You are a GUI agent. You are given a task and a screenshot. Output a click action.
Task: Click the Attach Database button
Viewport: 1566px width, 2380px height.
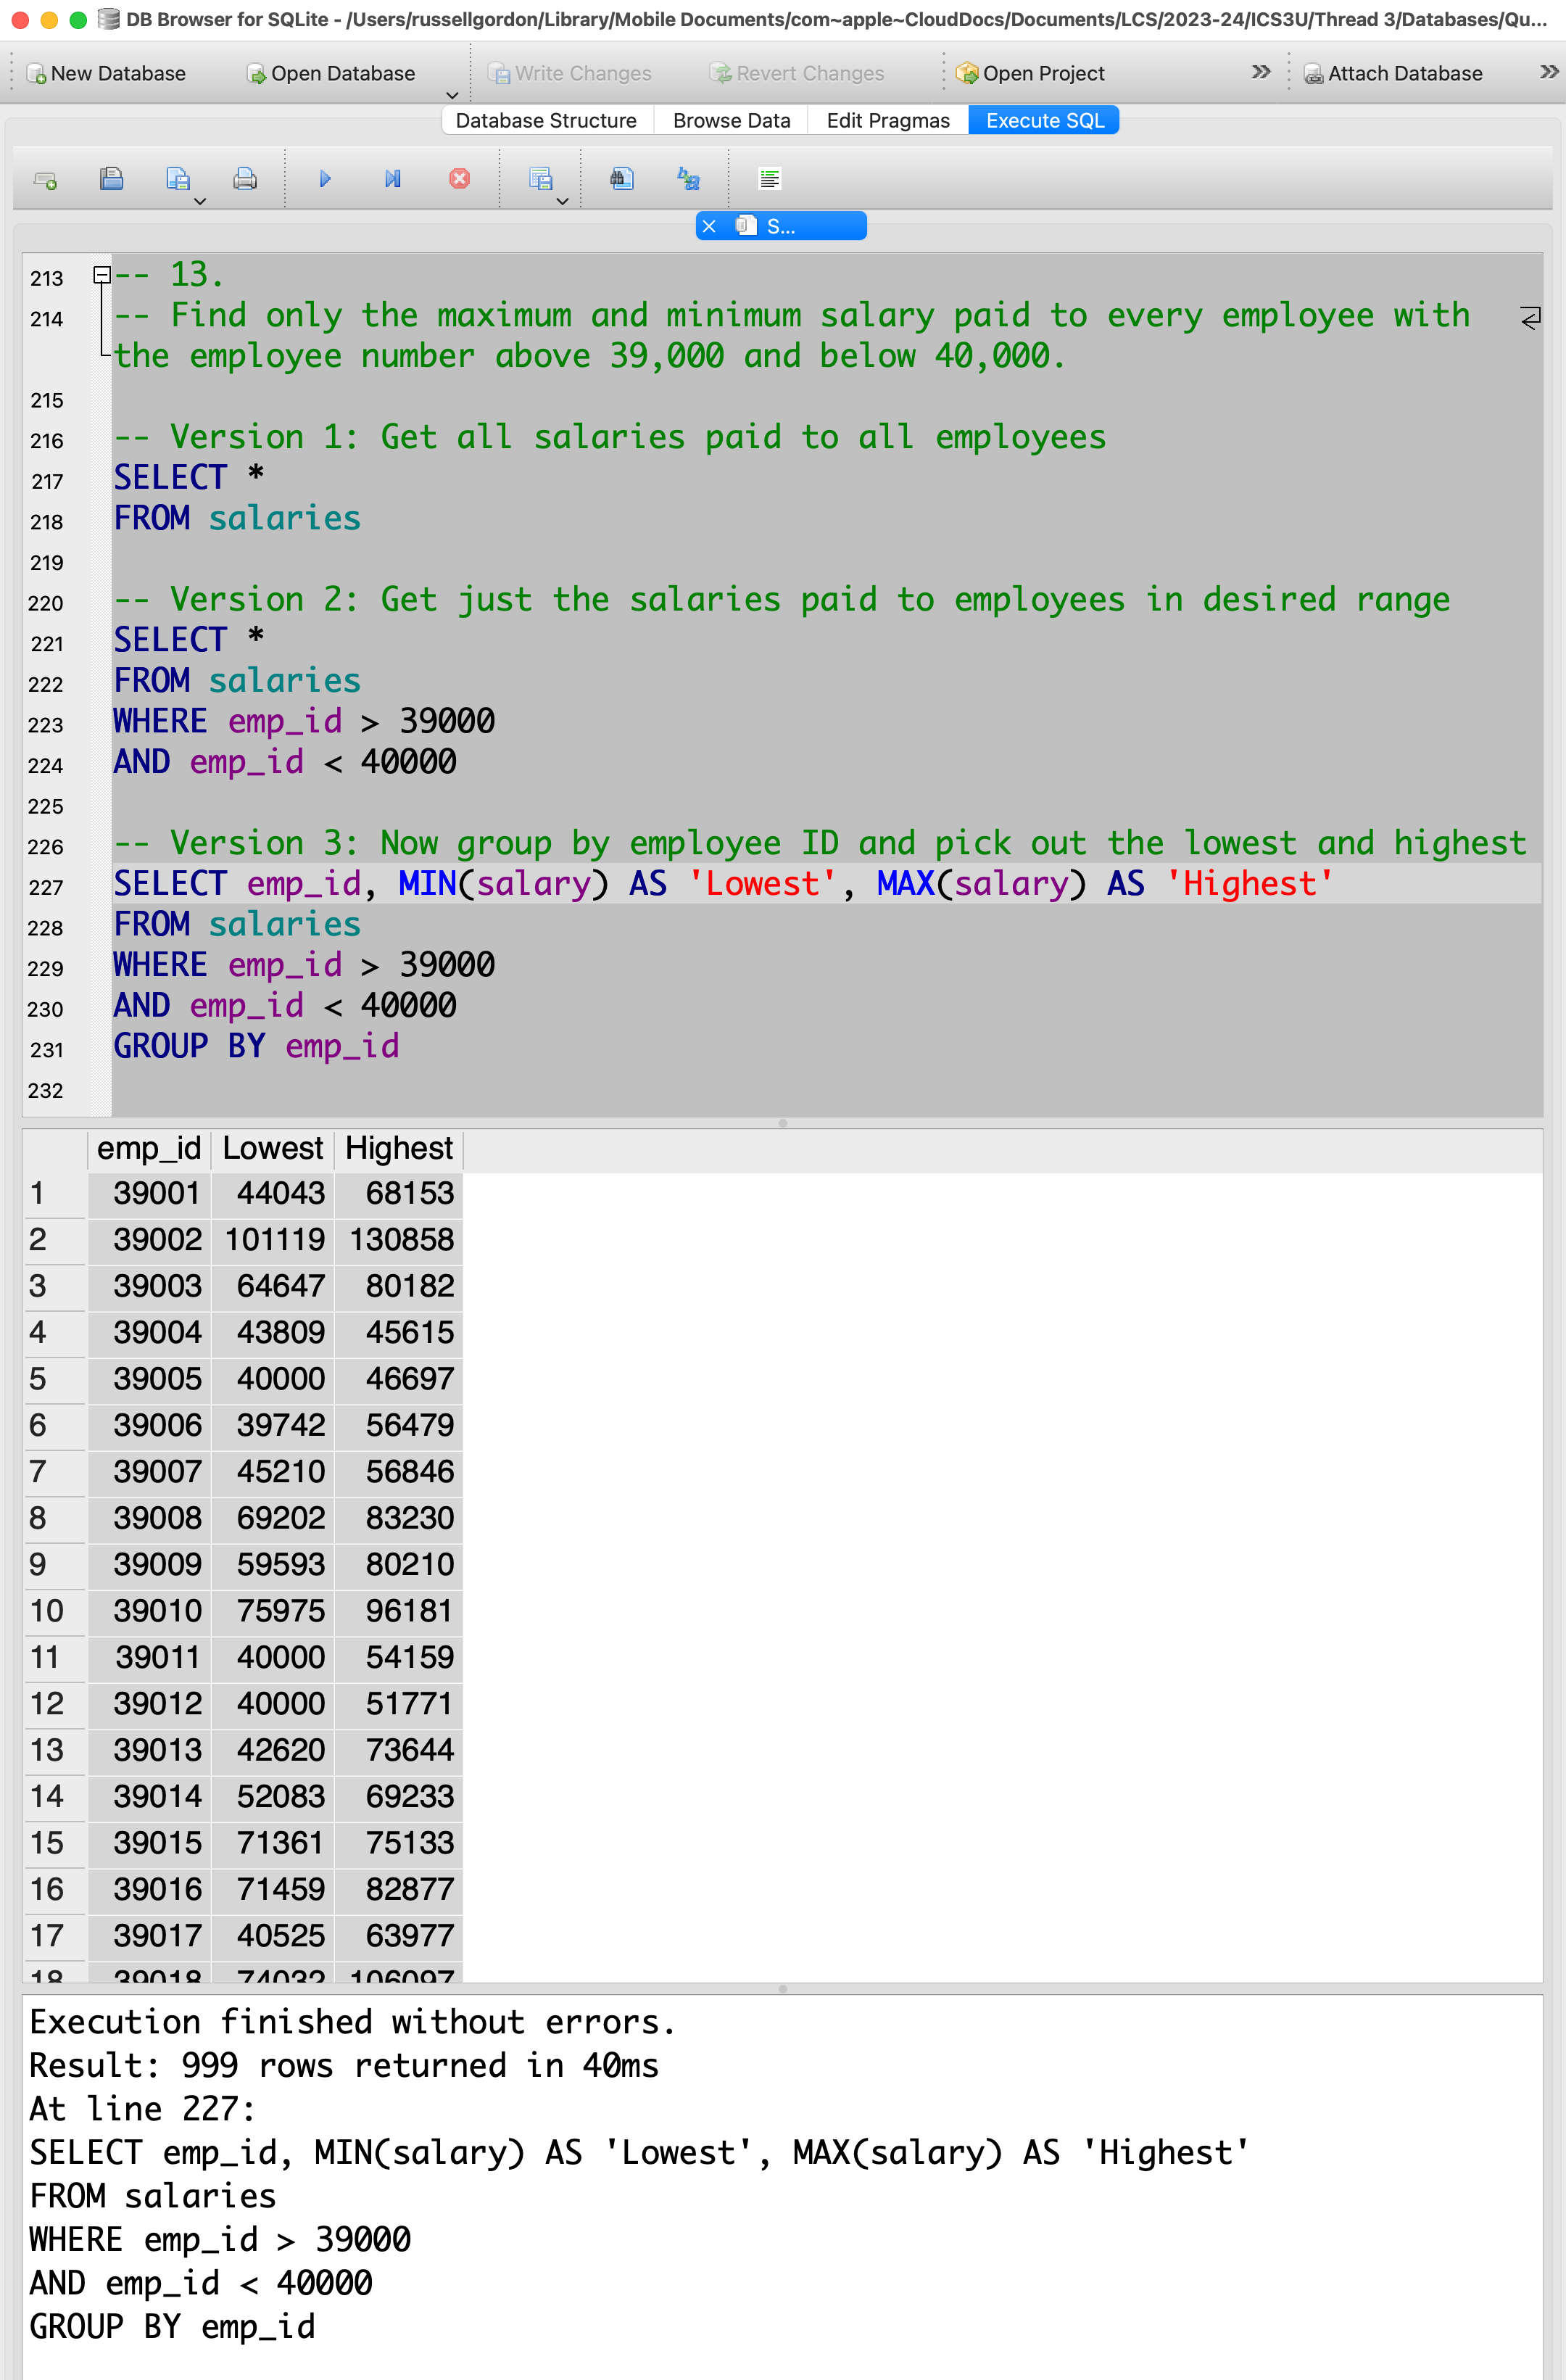click(x=1393, y=73)
